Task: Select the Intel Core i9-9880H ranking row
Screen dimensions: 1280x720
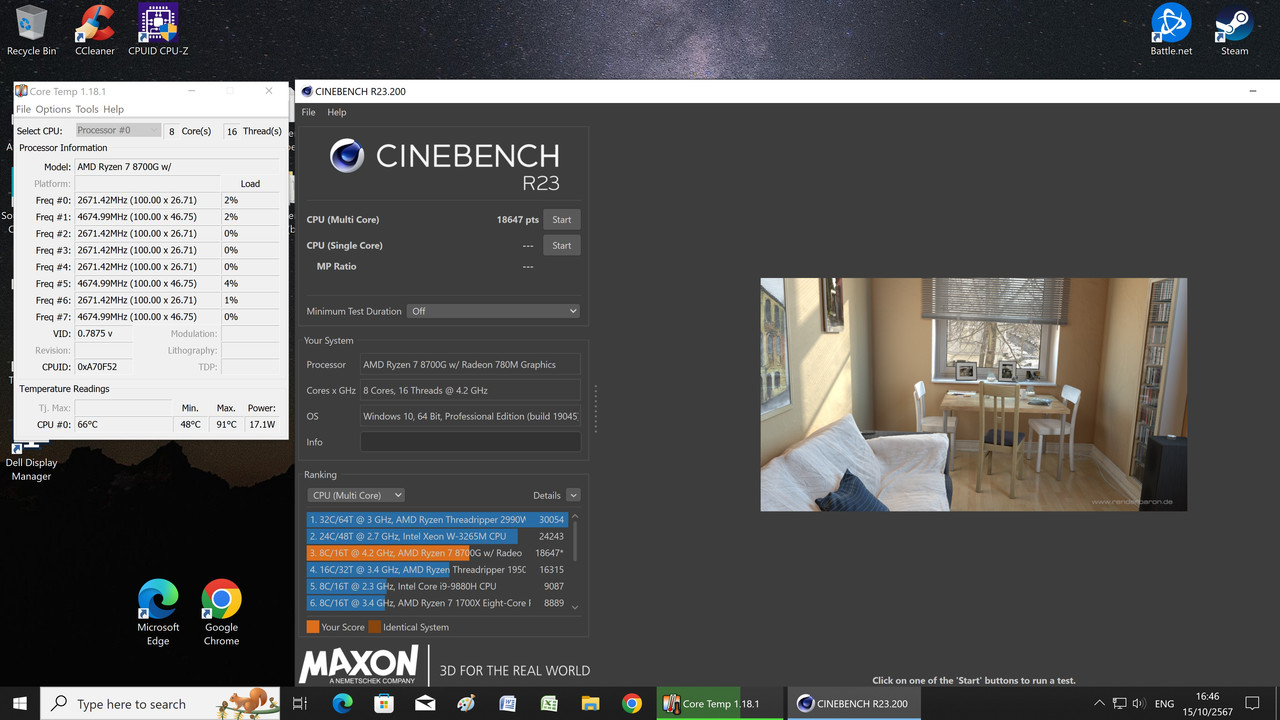Action: point(437,586)
